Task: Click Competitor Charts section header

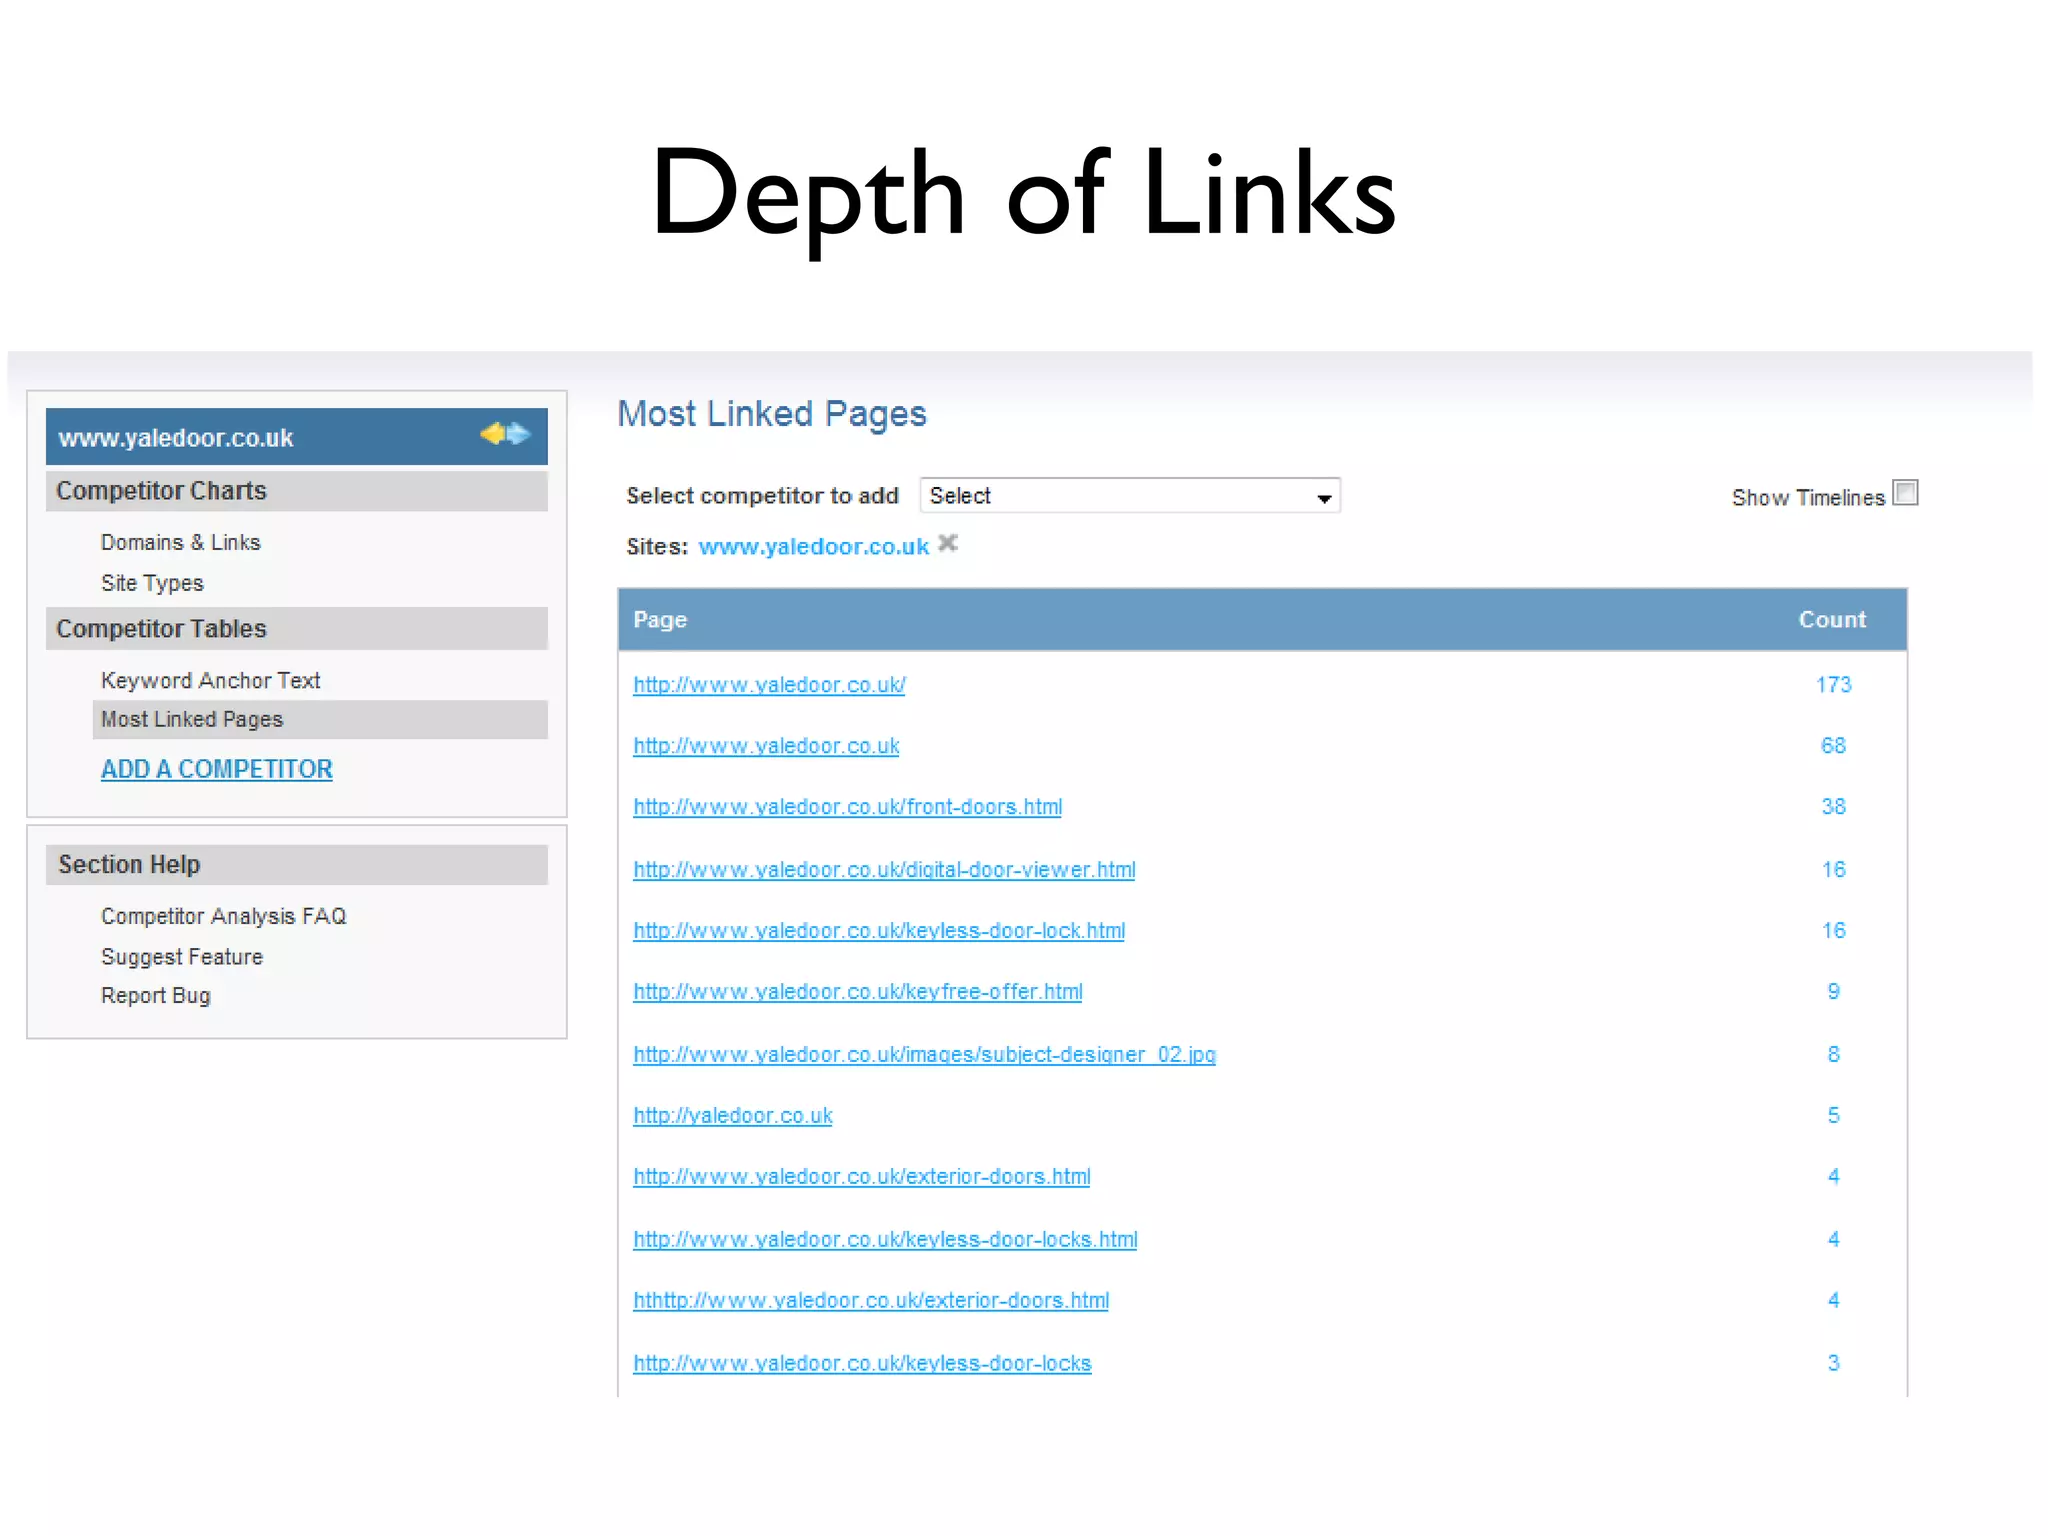Action: pos(297,491)
